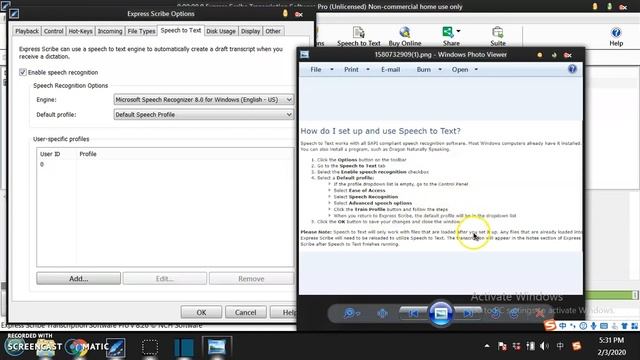Viewport: 640px width, 360px height.
Task: Switch to the Playback tab
Action: (x=27, y=31)
